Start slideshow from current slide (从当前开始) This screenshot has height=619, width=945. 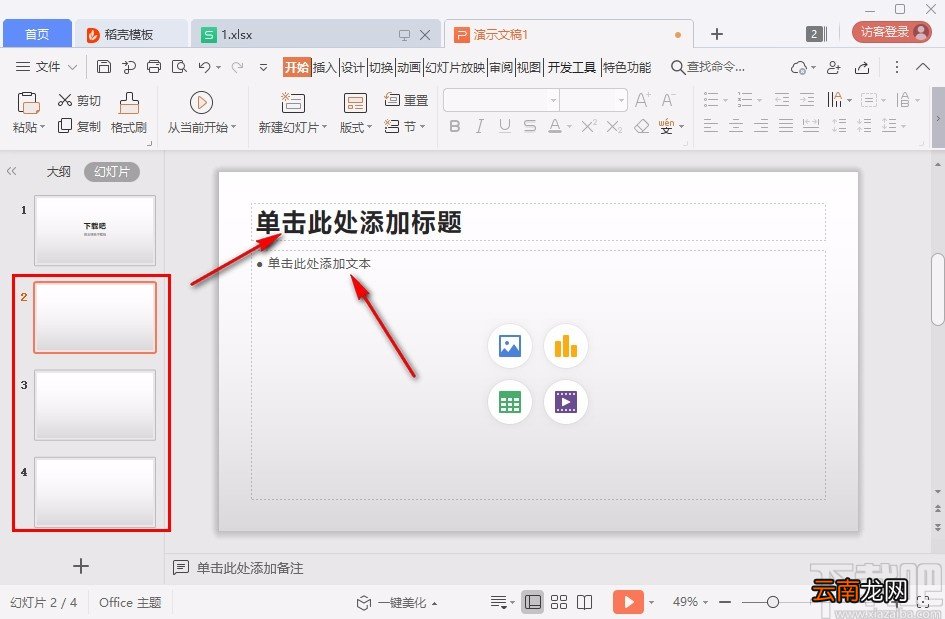pyautogui.click(x=201, y=113)
